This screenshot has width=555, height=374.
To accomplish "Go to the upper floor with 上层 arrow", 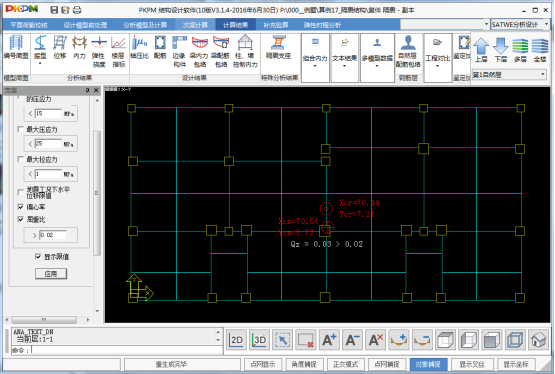I will pos(481,50).
